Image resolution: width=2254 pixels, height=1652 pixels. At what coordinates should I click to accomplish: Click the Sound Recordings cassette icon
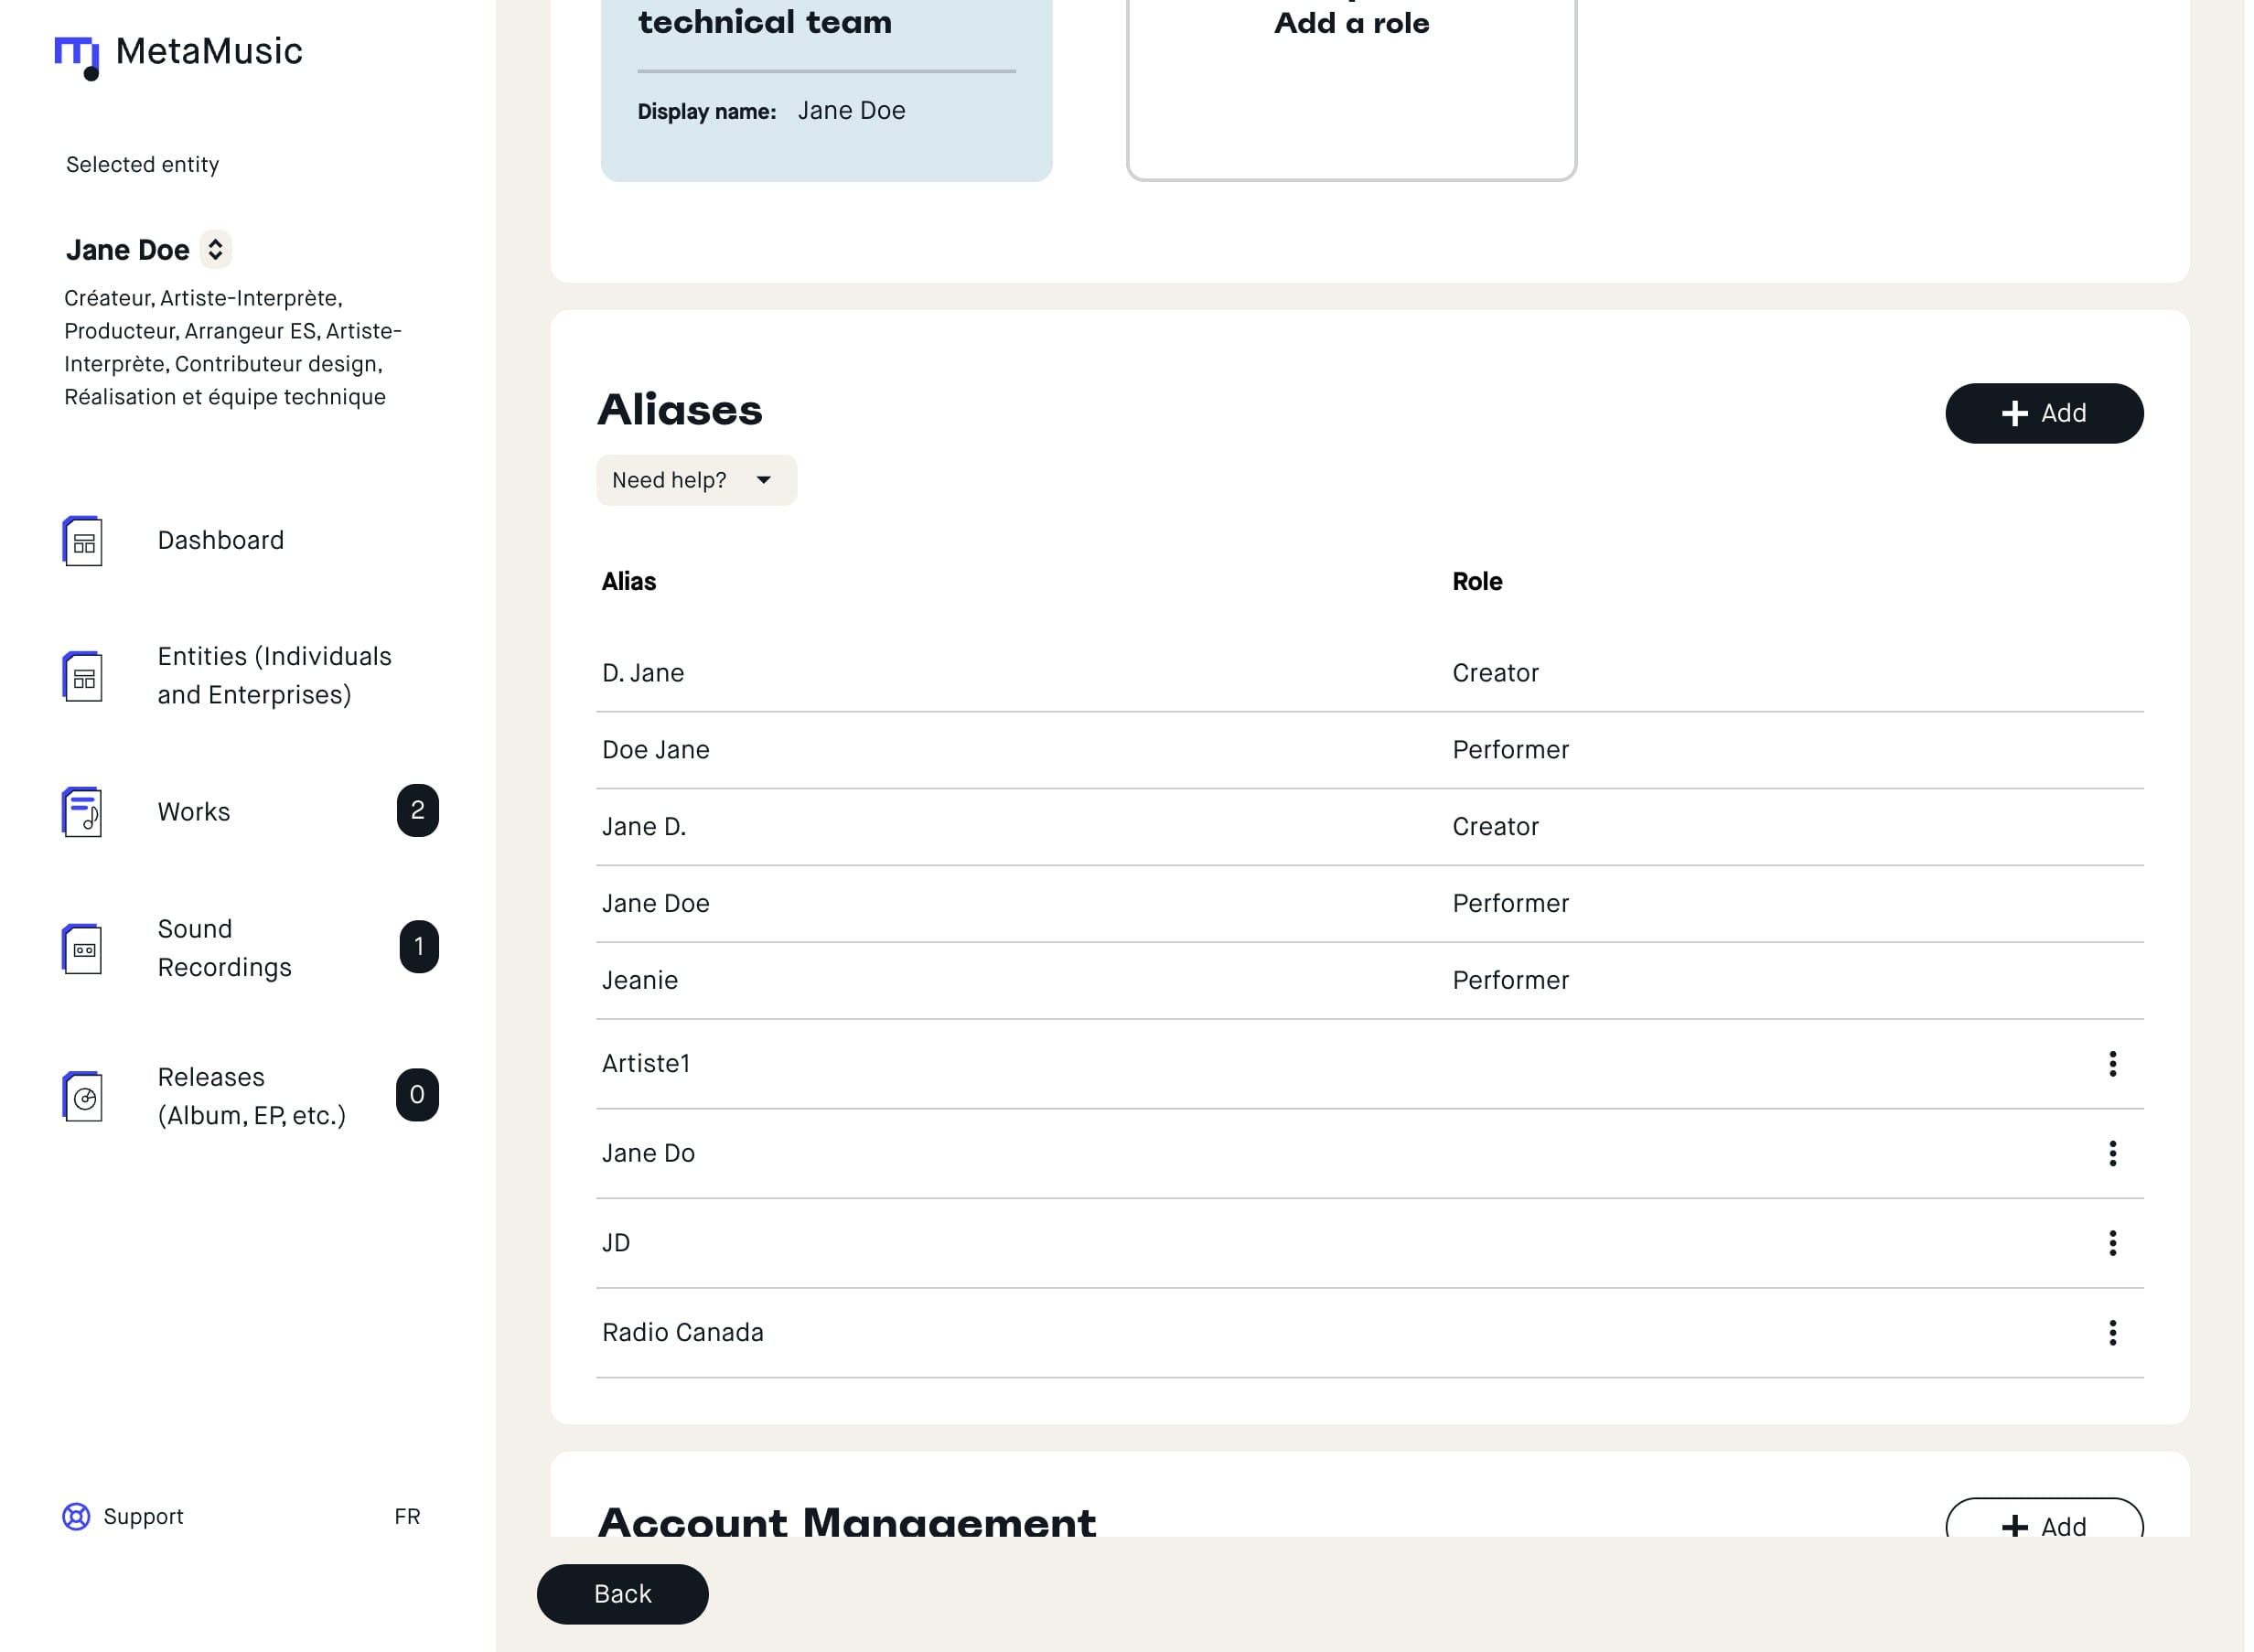pos(83,949)
